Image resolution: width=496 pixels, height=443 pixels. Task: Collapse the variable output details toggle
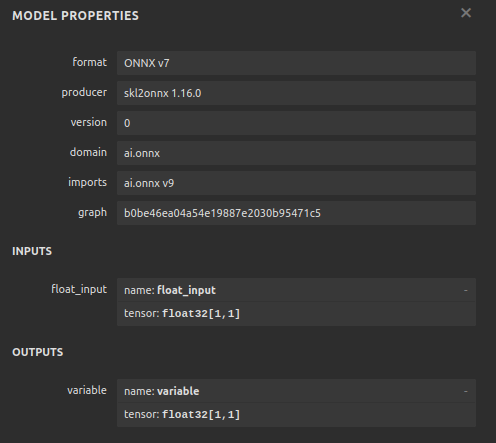[x=466, y=391]
